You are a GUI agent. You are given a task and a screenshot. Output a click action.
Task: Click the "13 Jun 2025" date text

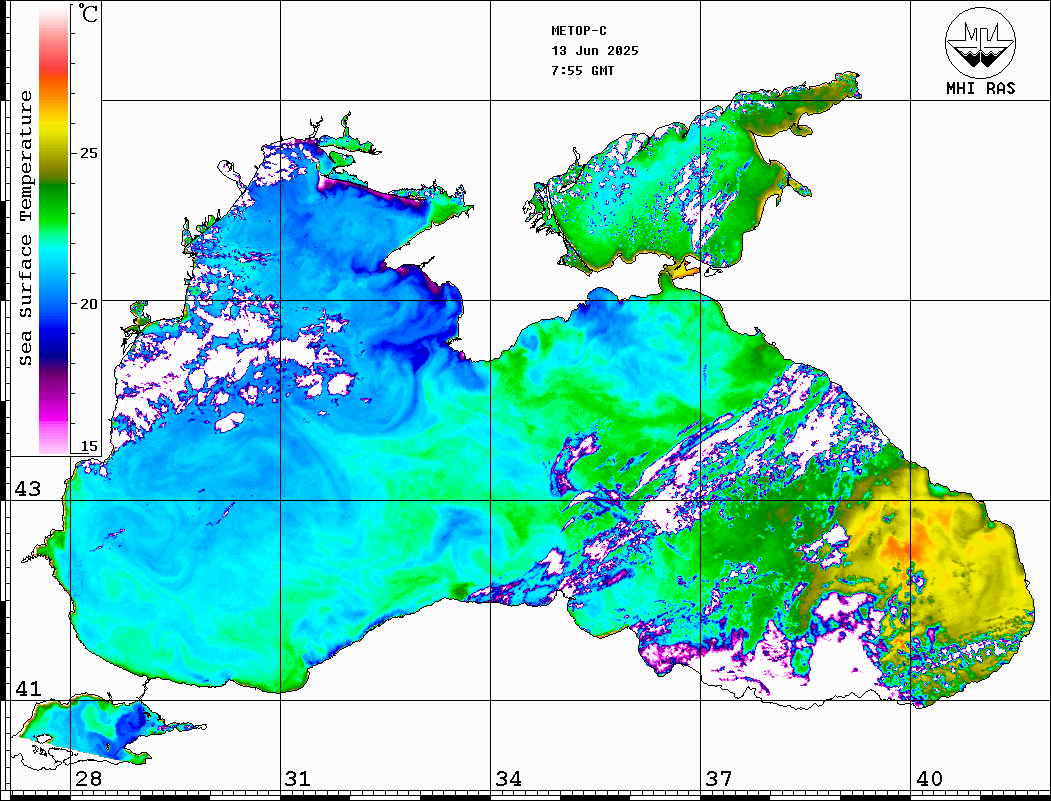tap(595, 51)
